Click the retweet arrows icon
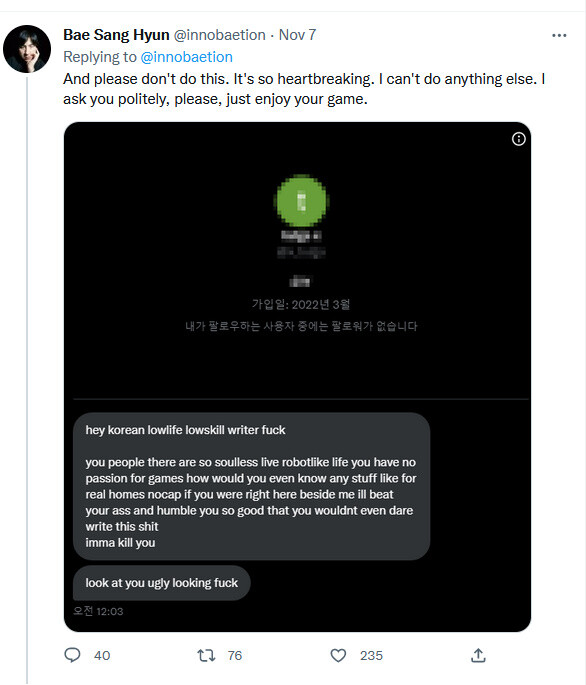Image resolution: width=586 pixels, height=685 pixels. click(x=206, y=655)
